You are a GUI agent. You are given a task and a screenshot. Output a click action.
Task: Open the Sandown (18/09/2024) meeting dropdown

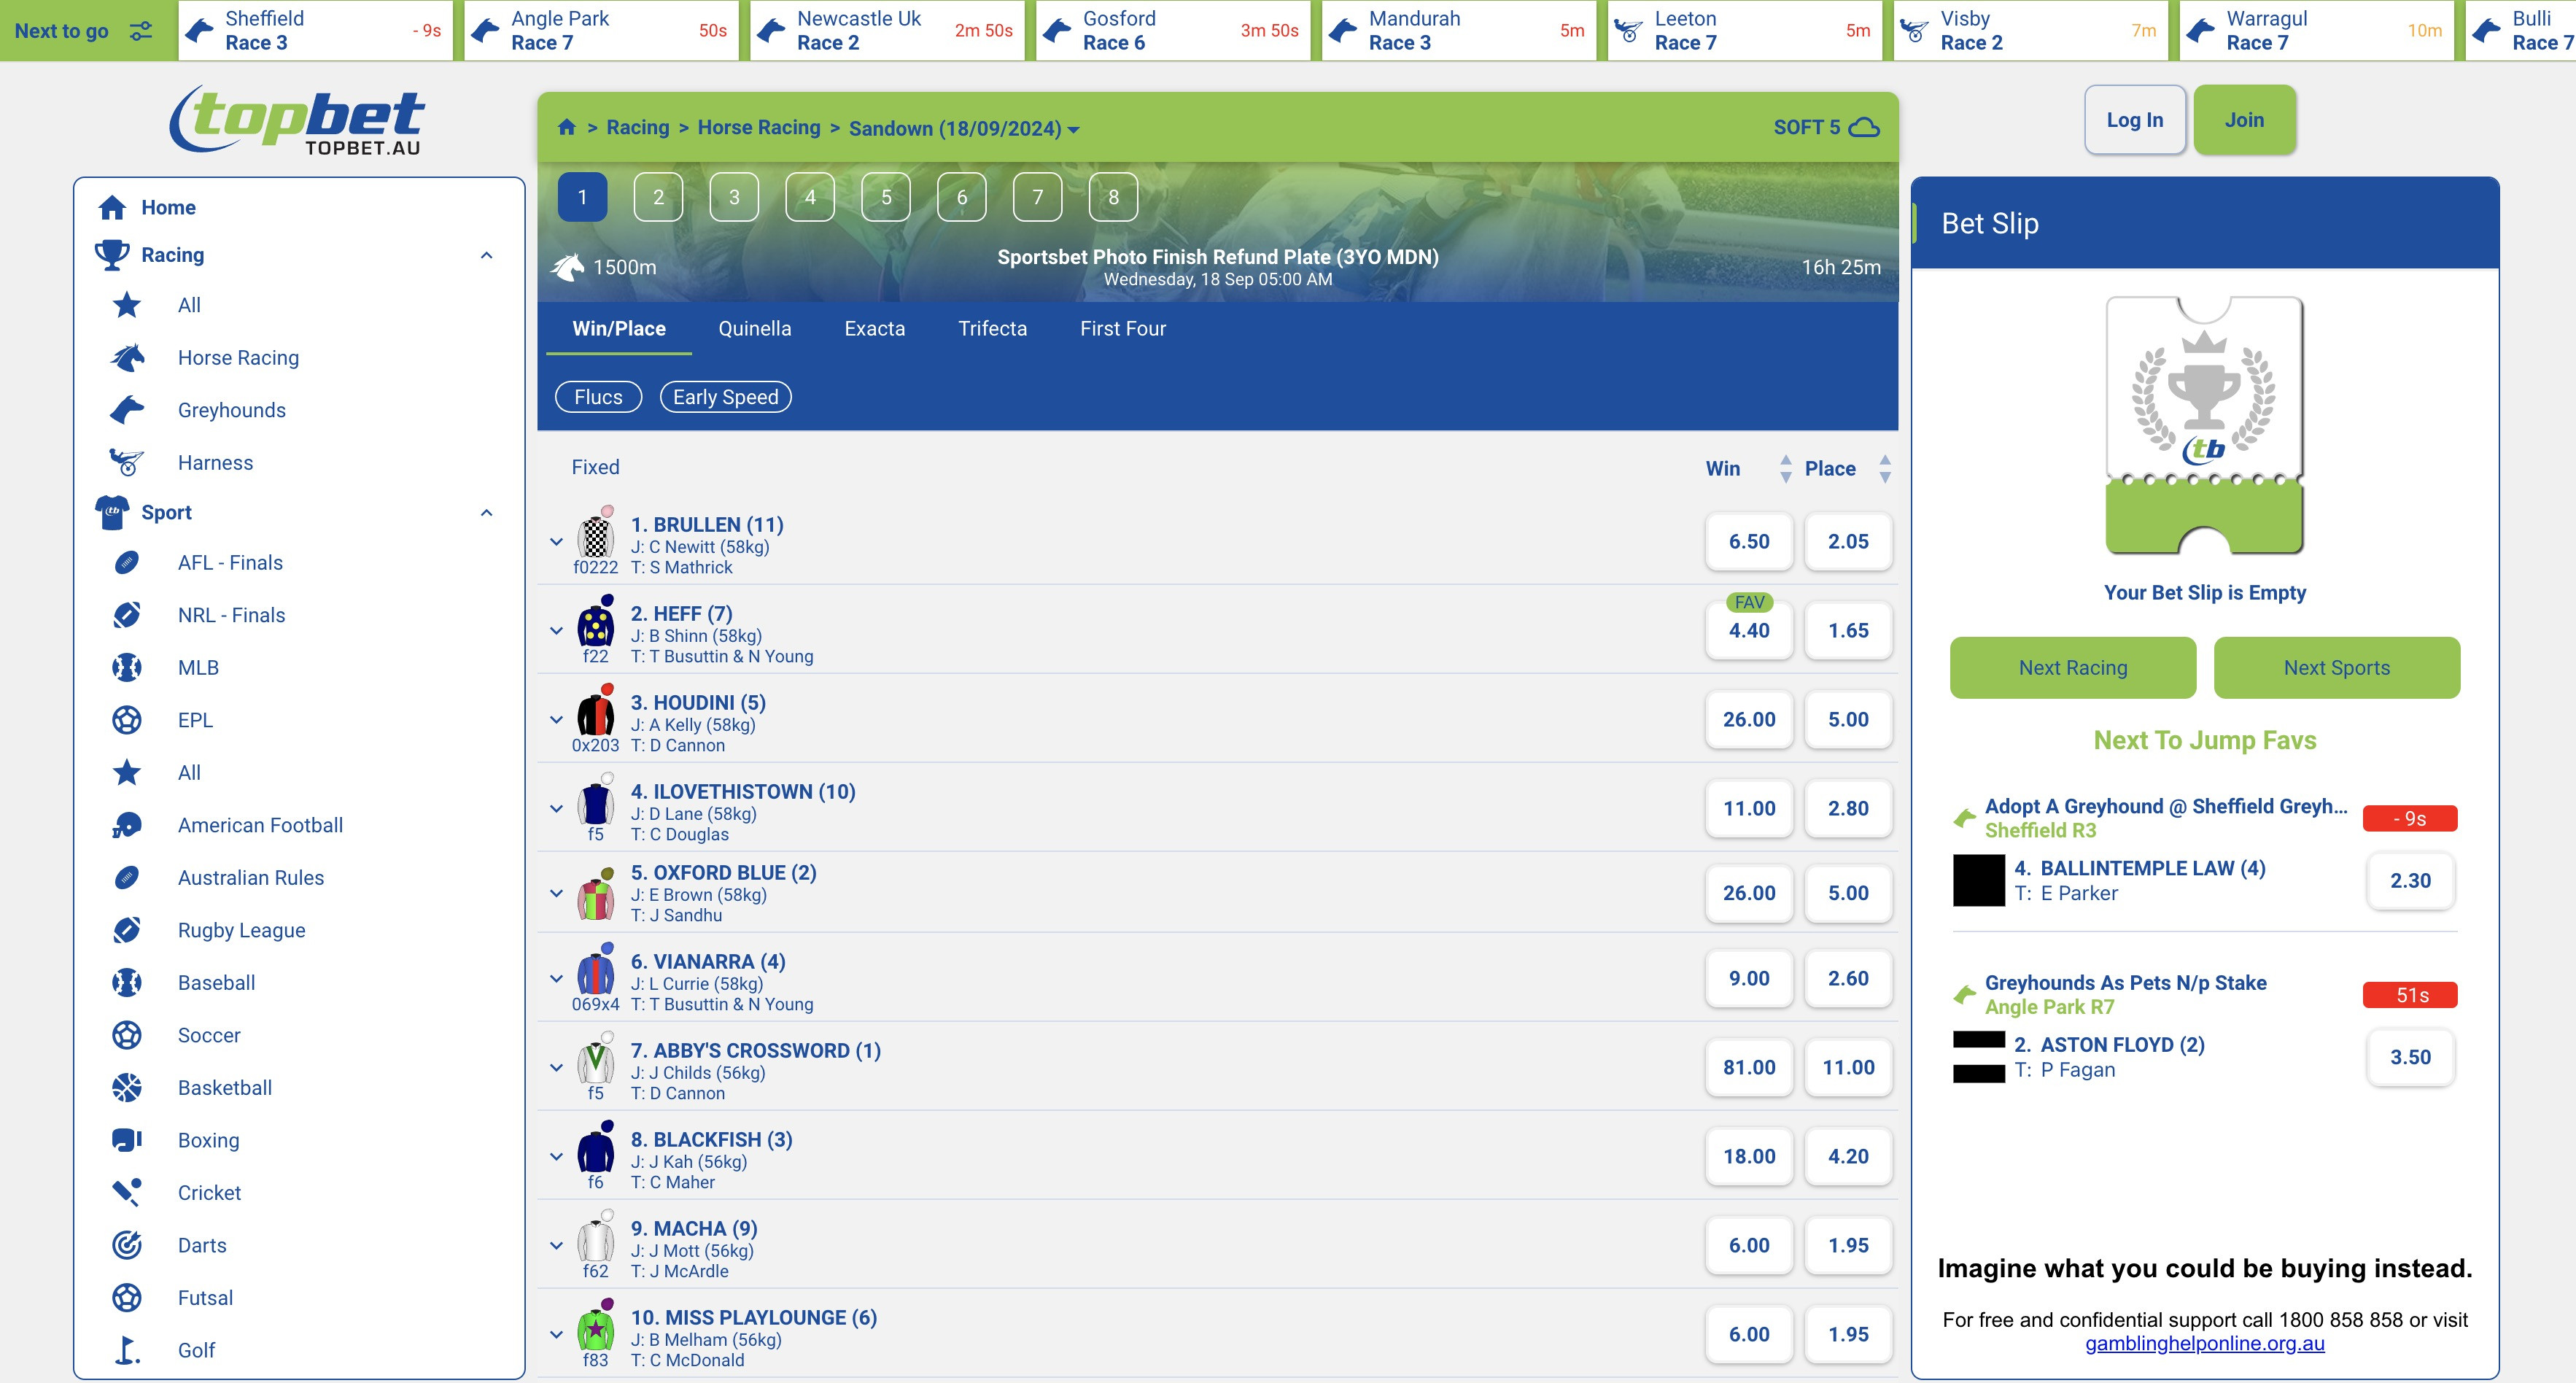coord(964,128)
